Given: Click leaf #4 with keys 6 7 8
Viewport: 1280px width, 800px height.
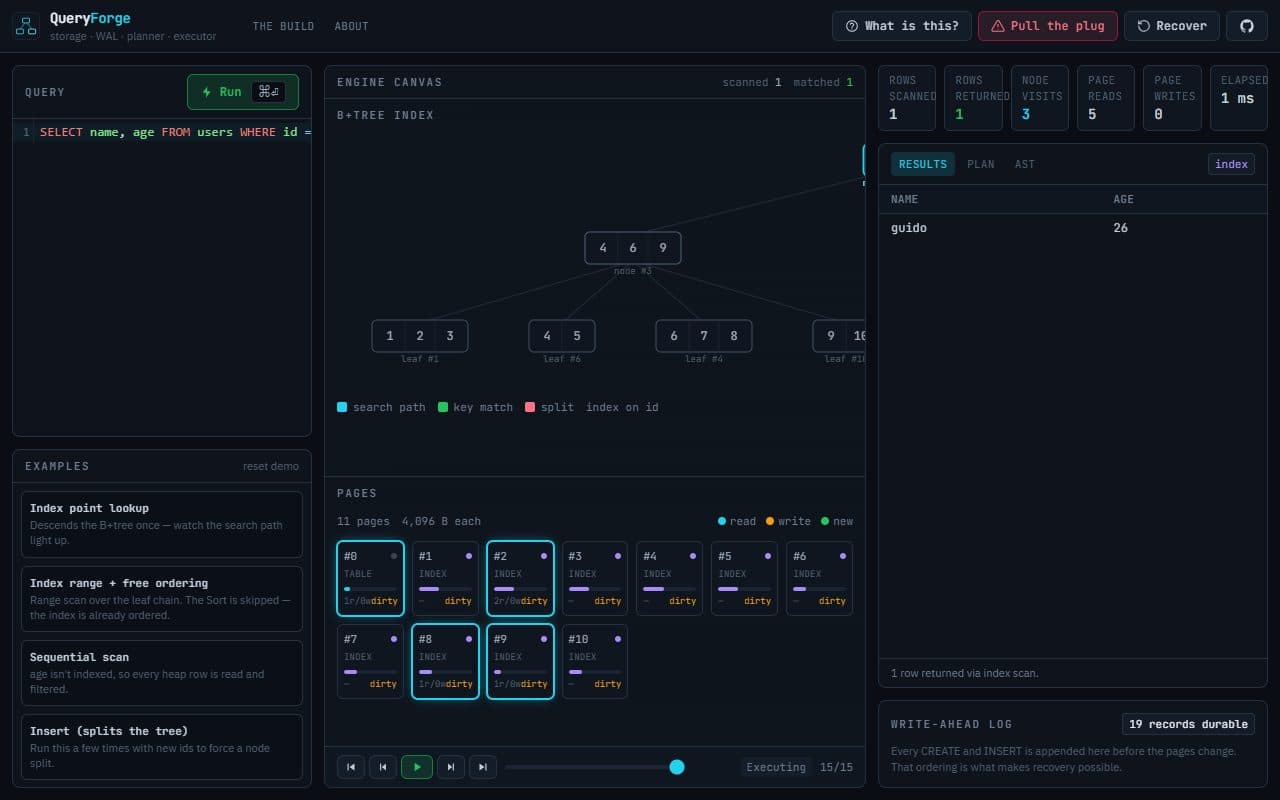Looking at the screenshot, I should pyautogui.click(x=704, y=336).
